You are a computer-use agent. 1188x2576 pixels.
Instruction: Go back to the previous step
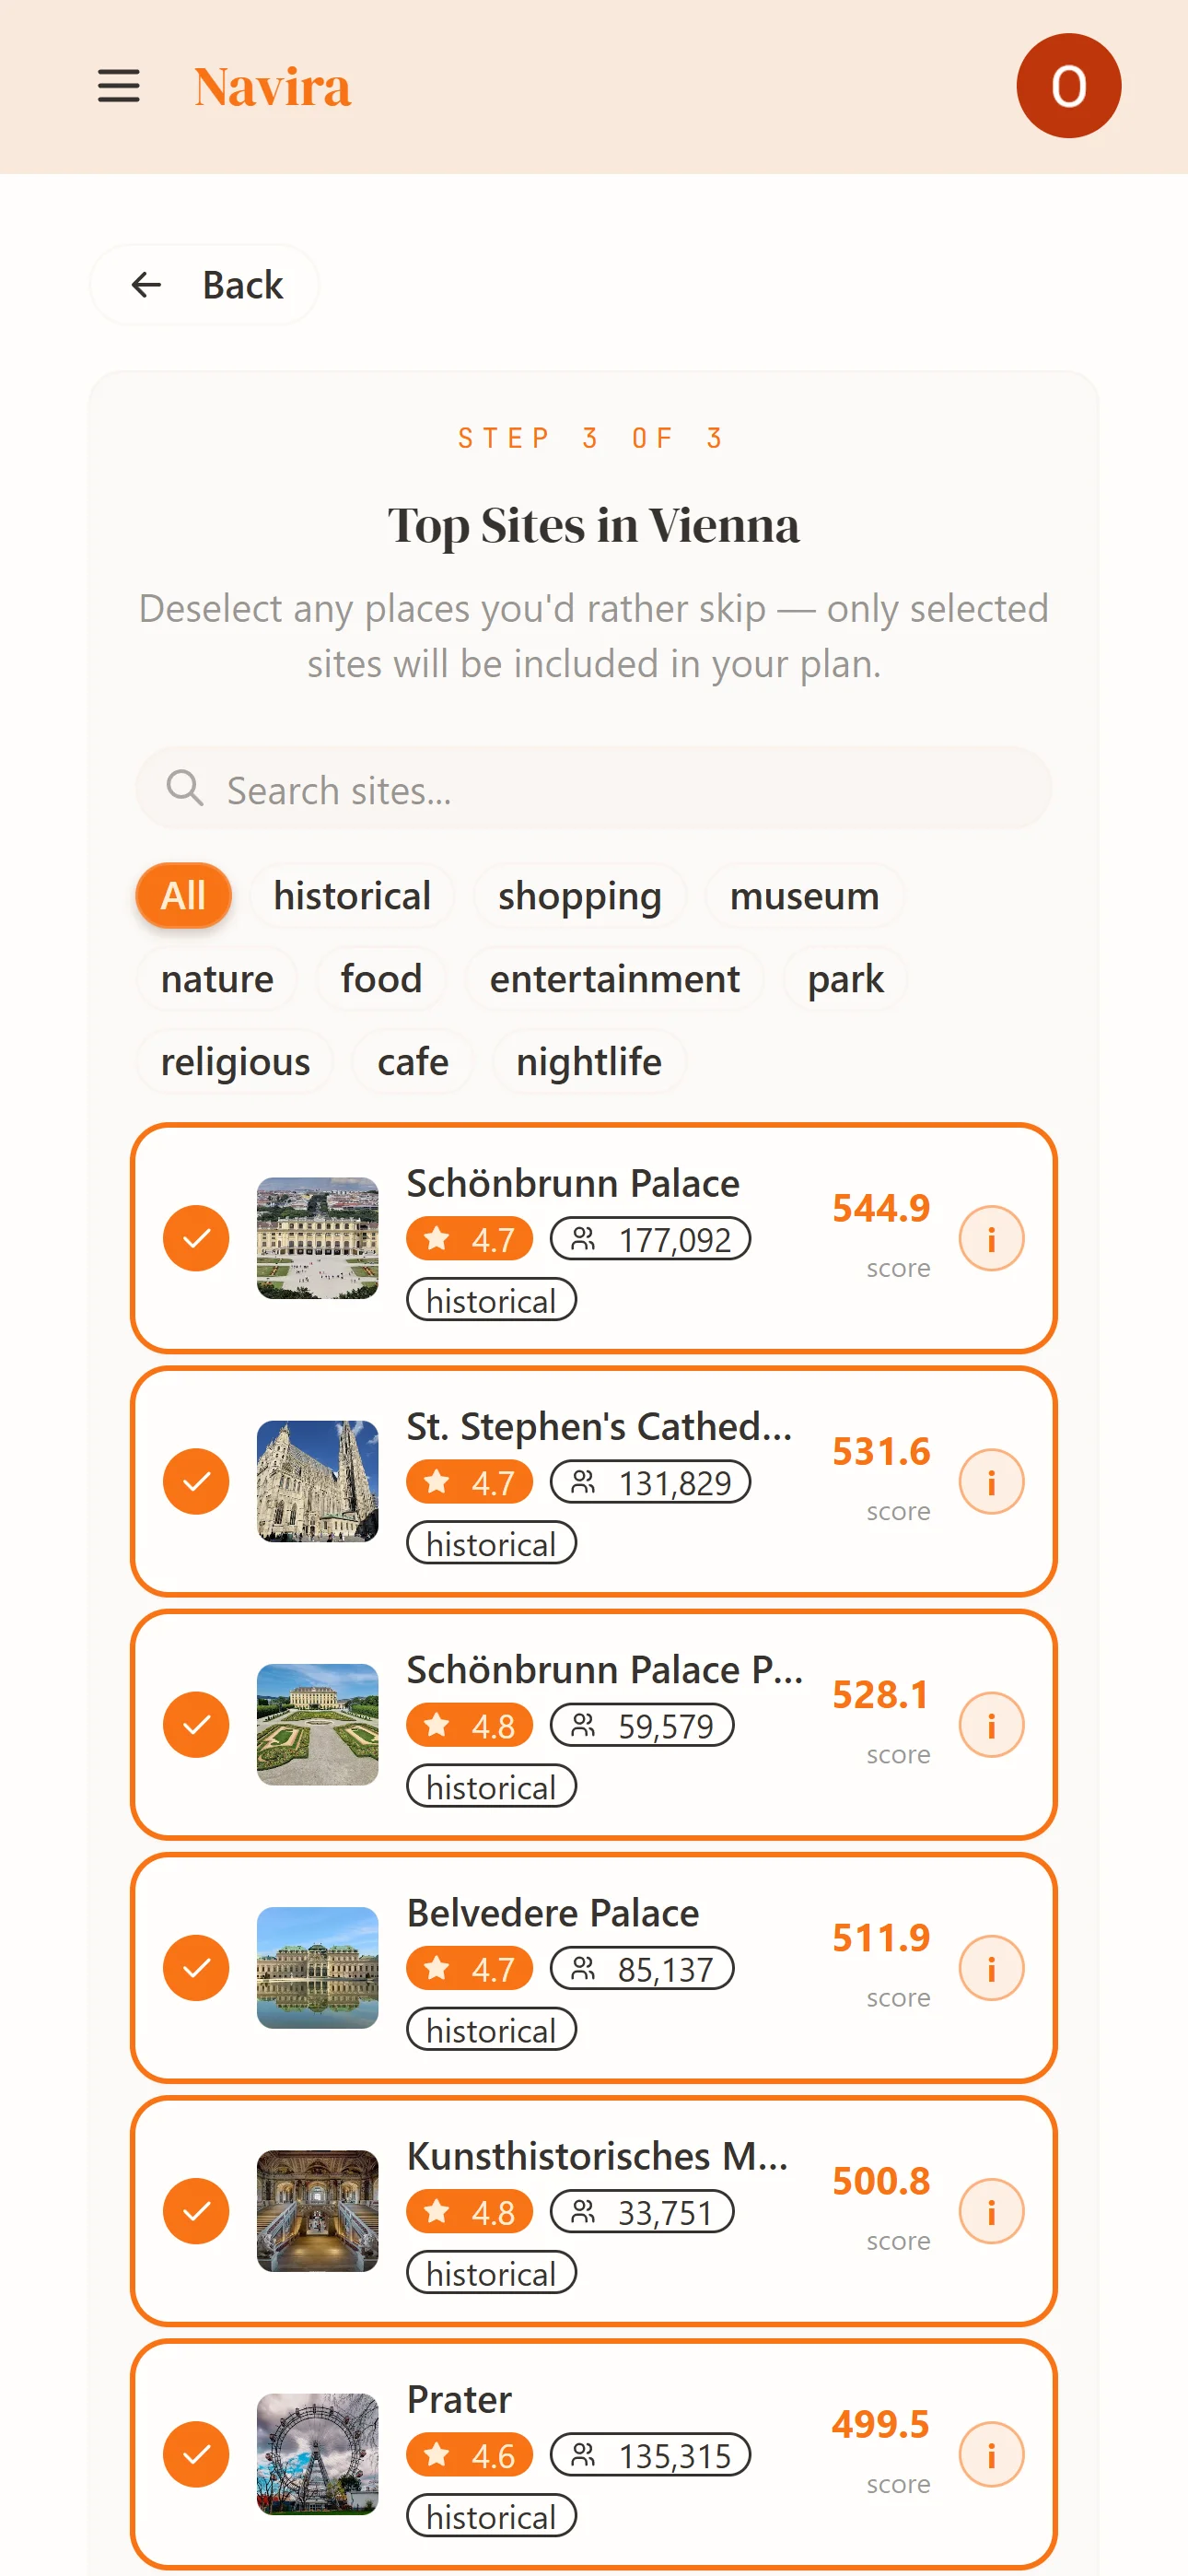tap(204, 285)
